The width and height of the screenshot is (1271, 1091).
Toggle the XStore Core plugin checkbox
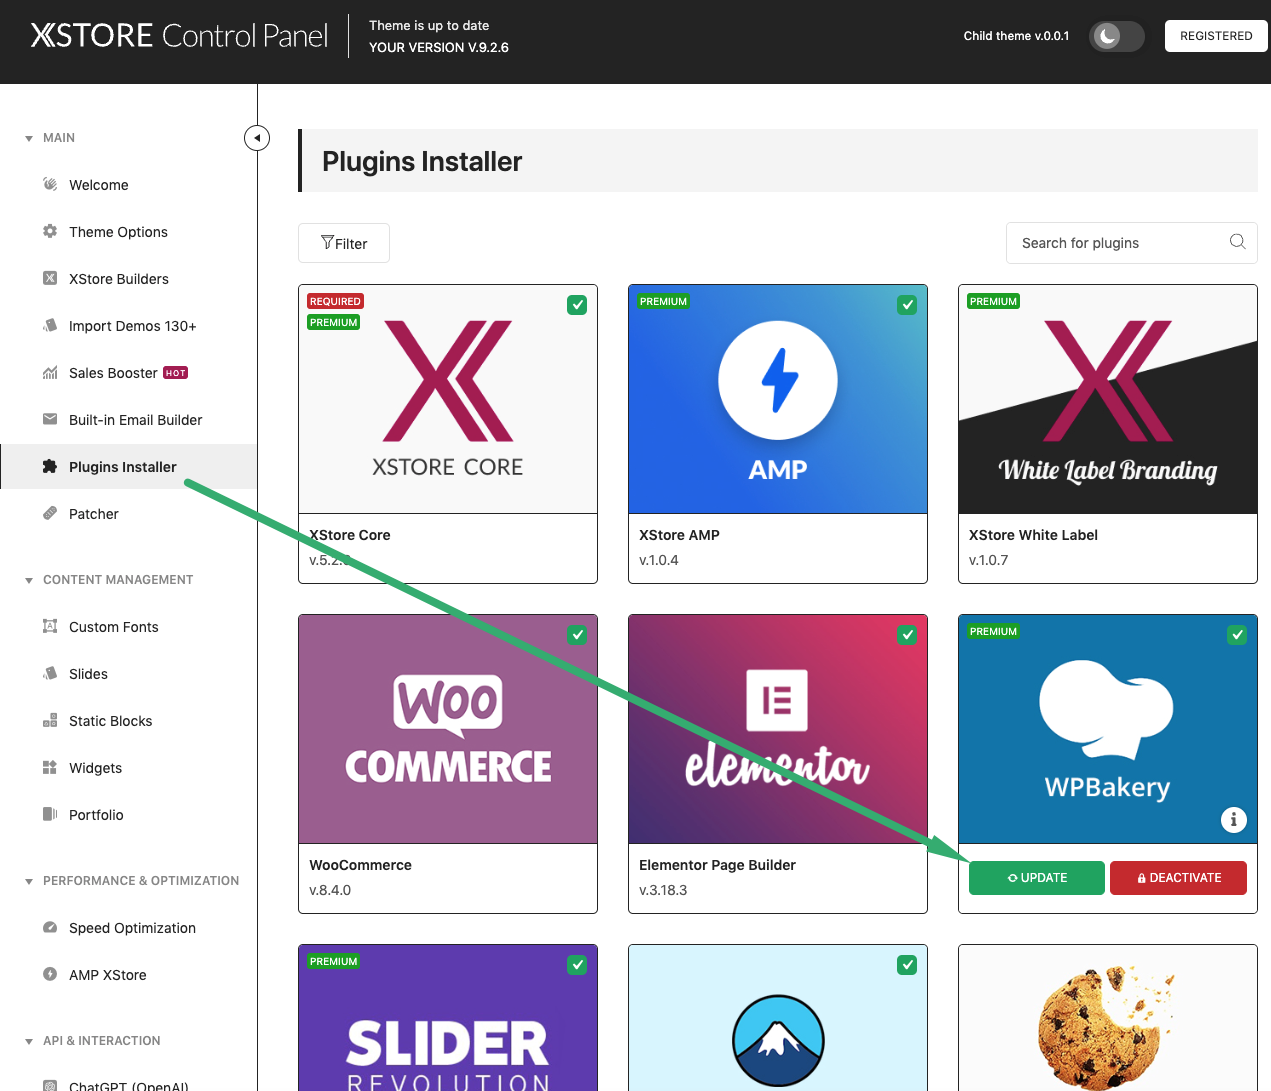click(577, 305)
